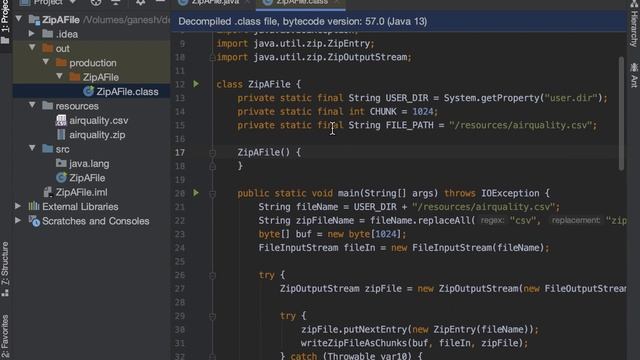
Task: Expand External Libraries node
Action: [18, 206]
